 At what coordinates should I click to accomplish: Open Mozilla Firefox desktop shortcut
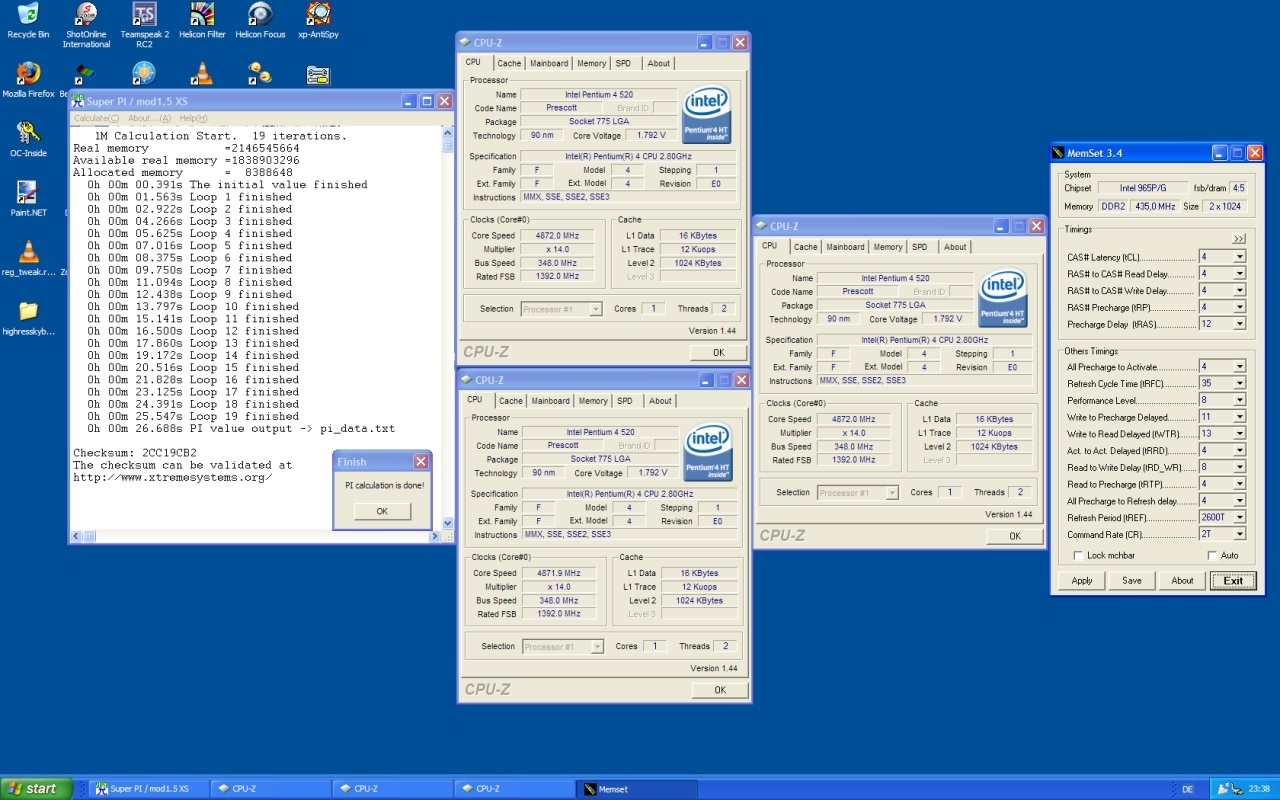coord(28,74)
